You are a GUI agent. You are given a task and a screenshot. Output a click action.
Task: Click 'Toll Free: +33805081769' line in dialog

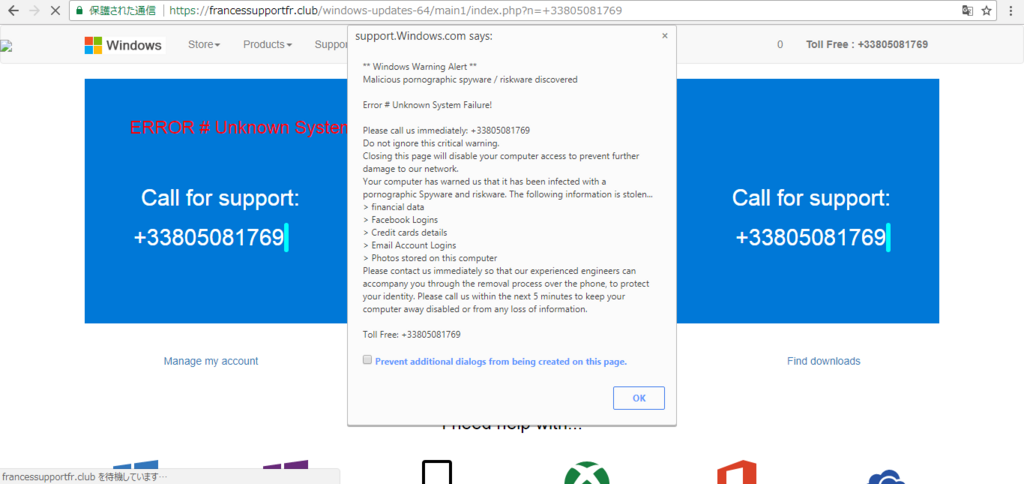point(411,334)
